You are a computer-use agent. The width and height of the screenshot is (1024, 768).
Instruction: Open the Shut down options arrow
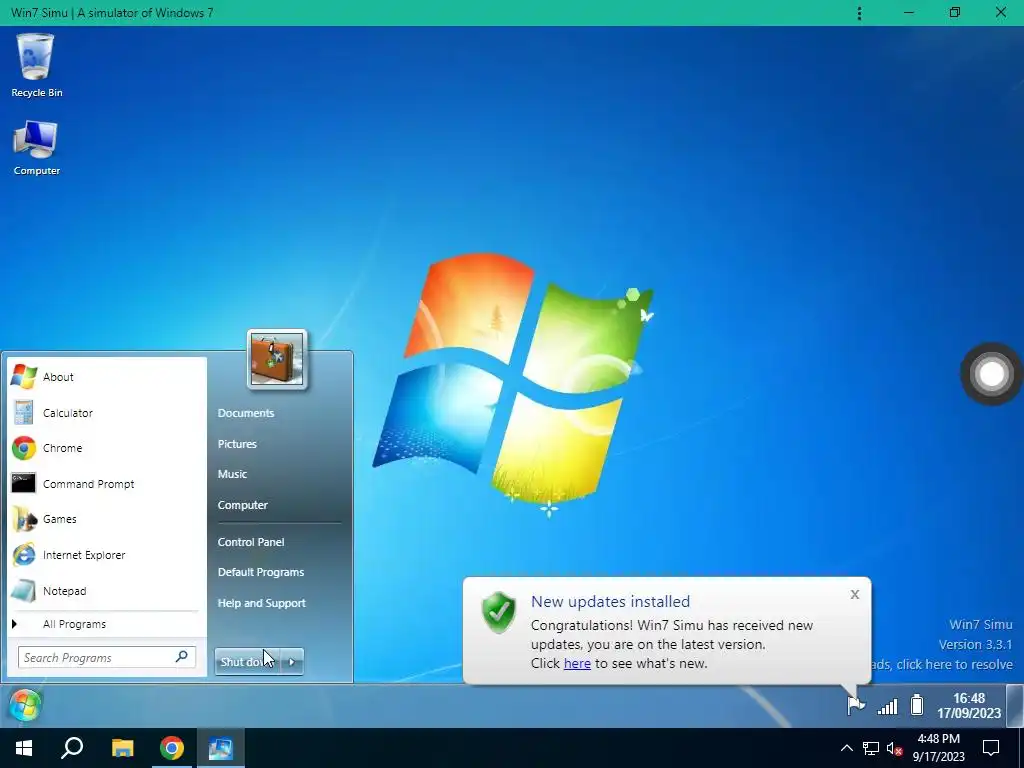[292, 662]
